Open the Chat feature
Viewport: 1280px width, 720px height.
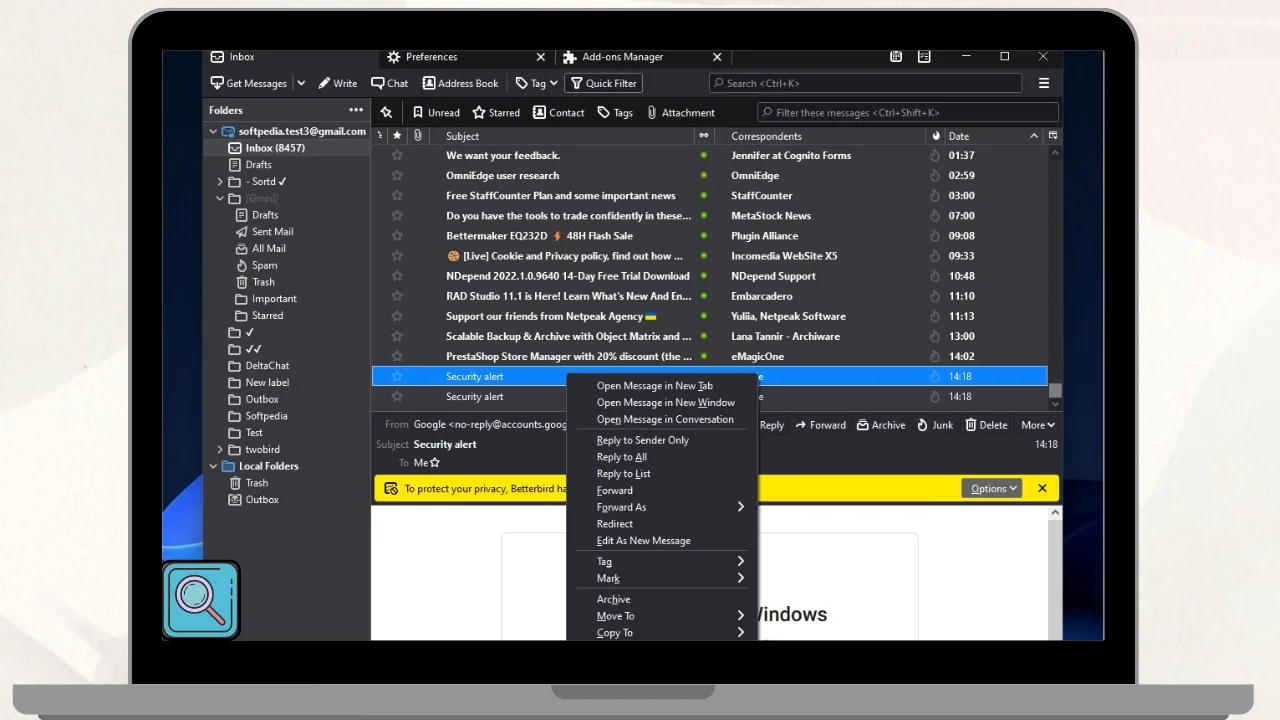[x=390, y=84]
